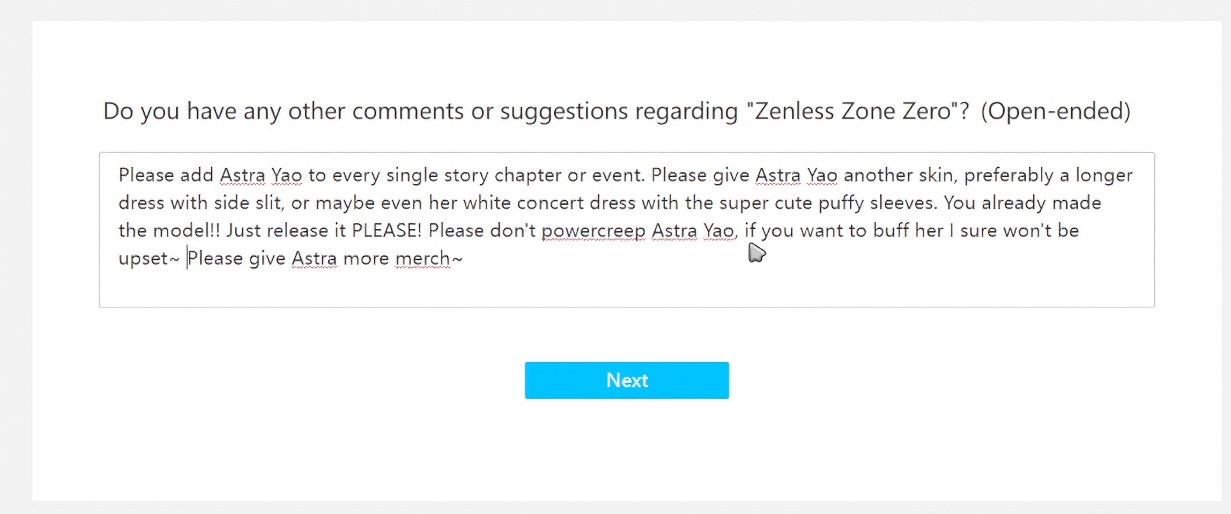The width and height of the screenshot is (1231, 514).
Task: Click the misspelled word "powercreep"
Action: (593, 231)
